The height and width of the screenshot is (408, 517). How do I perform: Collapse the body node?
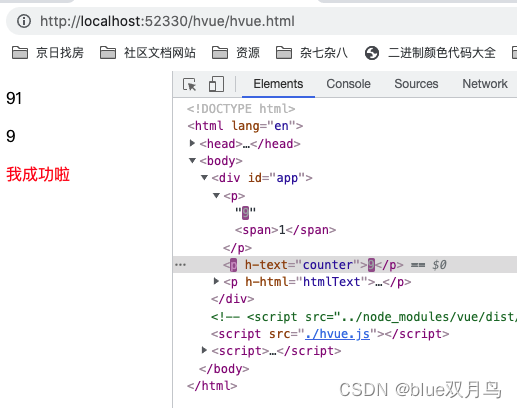tap(192, 161)
